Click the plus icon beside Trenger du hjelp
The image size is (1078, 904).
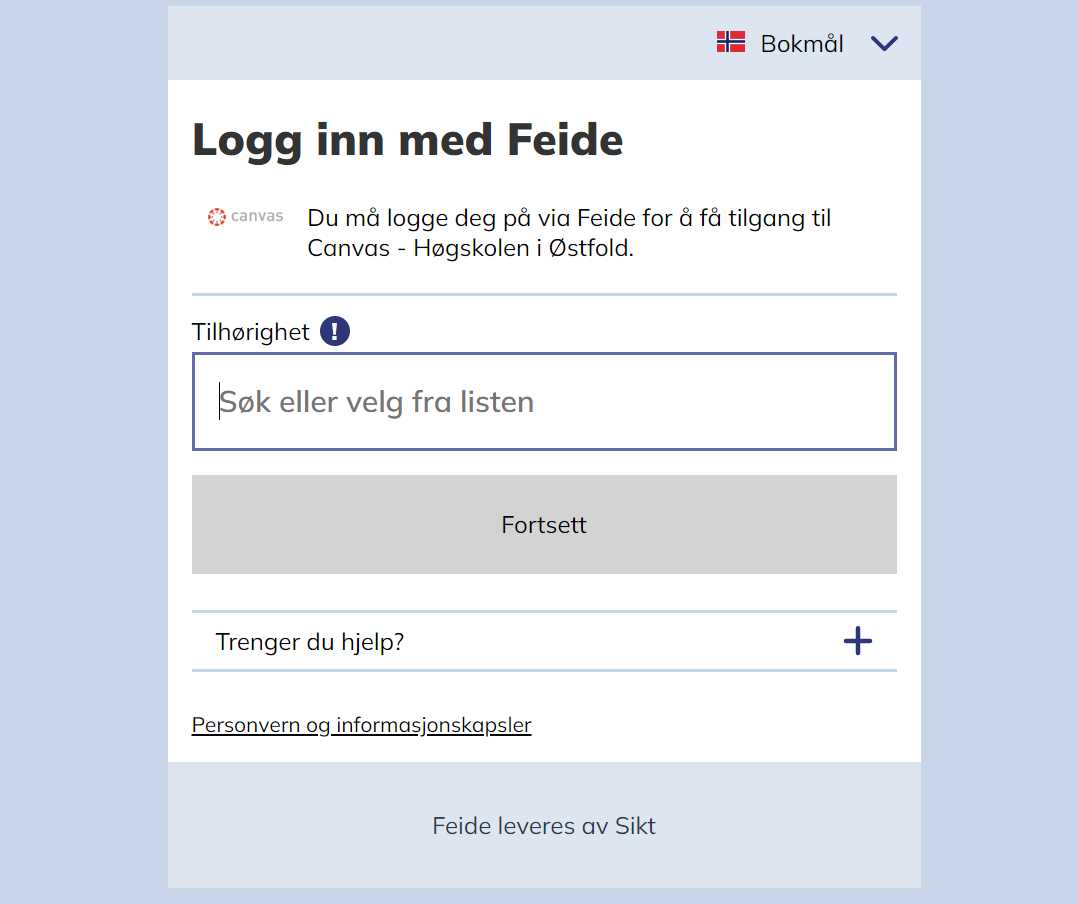coord(857,641)
